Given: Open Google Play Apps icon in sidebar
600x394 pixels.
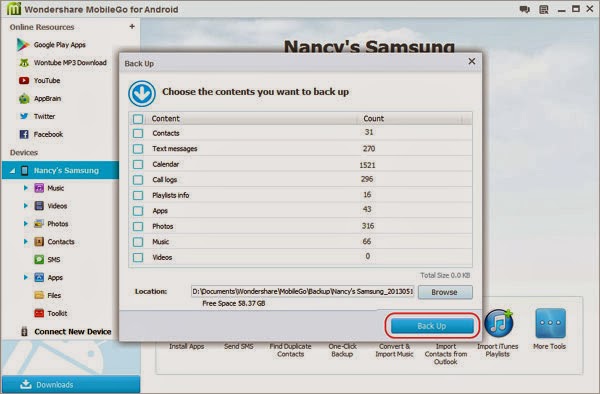Looking at the screenshot, I should (23, 45).
